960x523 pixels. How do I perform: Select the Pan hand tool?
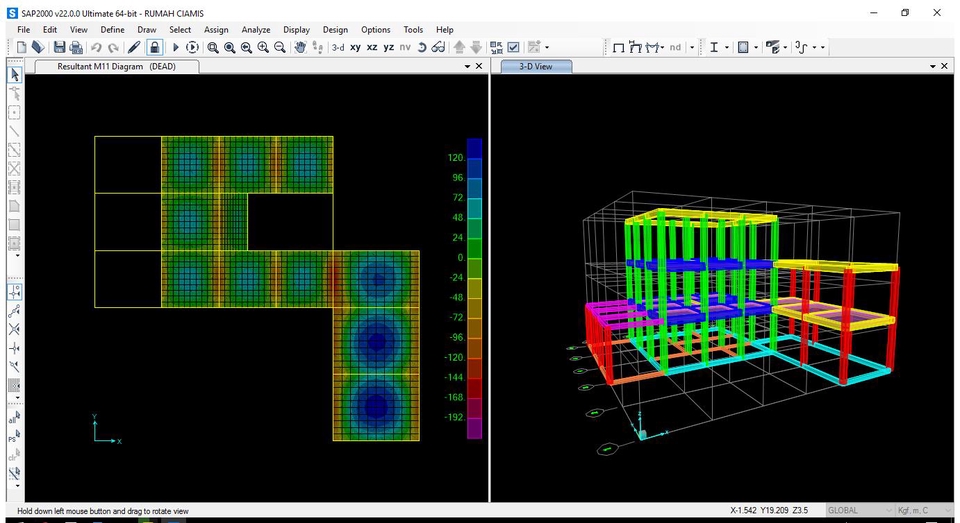pos(301,47)
